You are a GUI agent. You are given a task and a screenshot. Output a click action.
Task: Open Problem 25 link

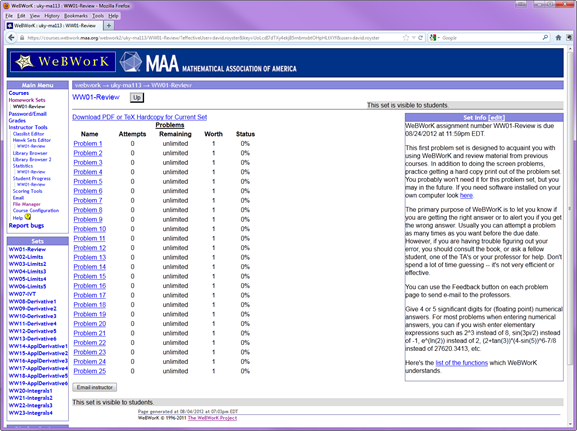[90, 371]
